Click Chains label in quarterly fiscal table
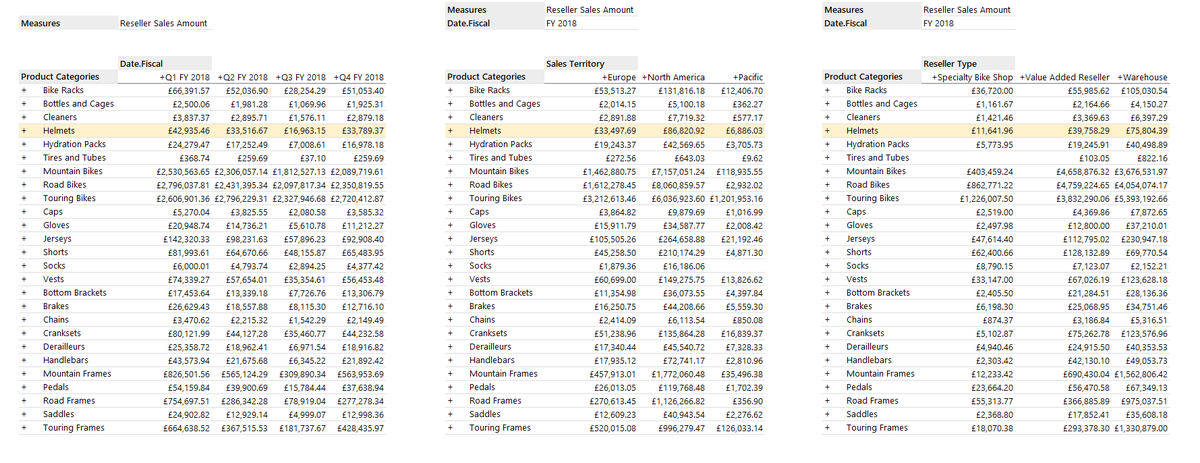 pyautogui.click(x=55, y=320)
